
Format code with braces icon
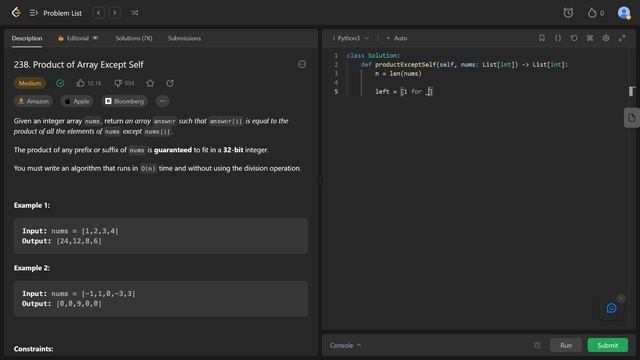click(558, 38)
